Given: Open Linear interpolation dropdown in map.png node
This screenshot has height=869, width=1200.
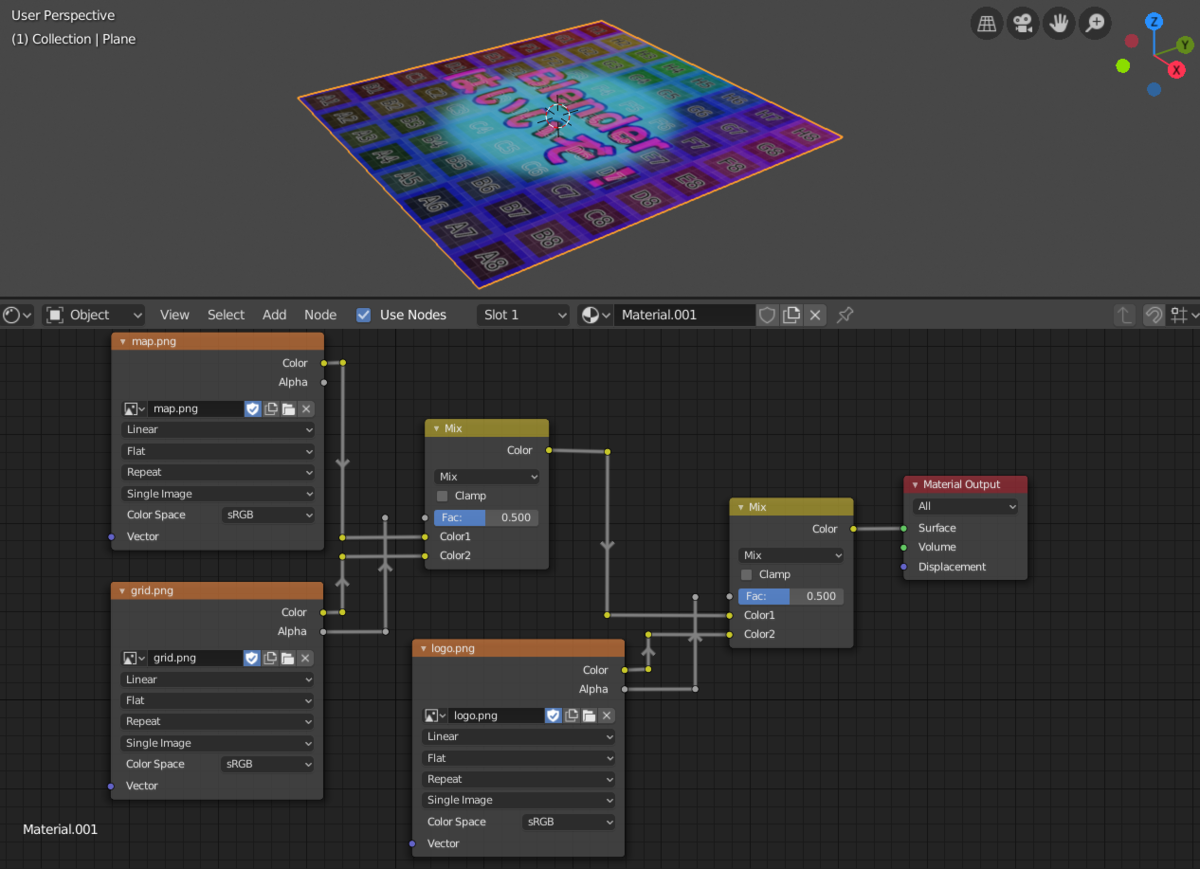Looking at the screenshot, I should (219, 430).
